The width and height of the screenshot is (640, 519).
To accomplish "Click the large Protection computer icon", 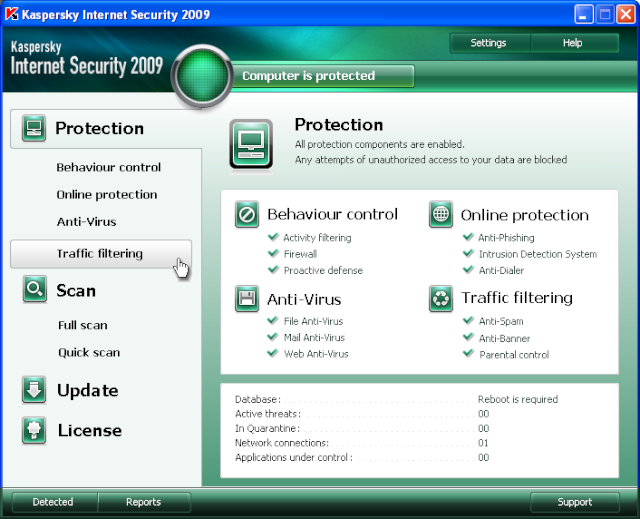I will [x=251, y=144].
